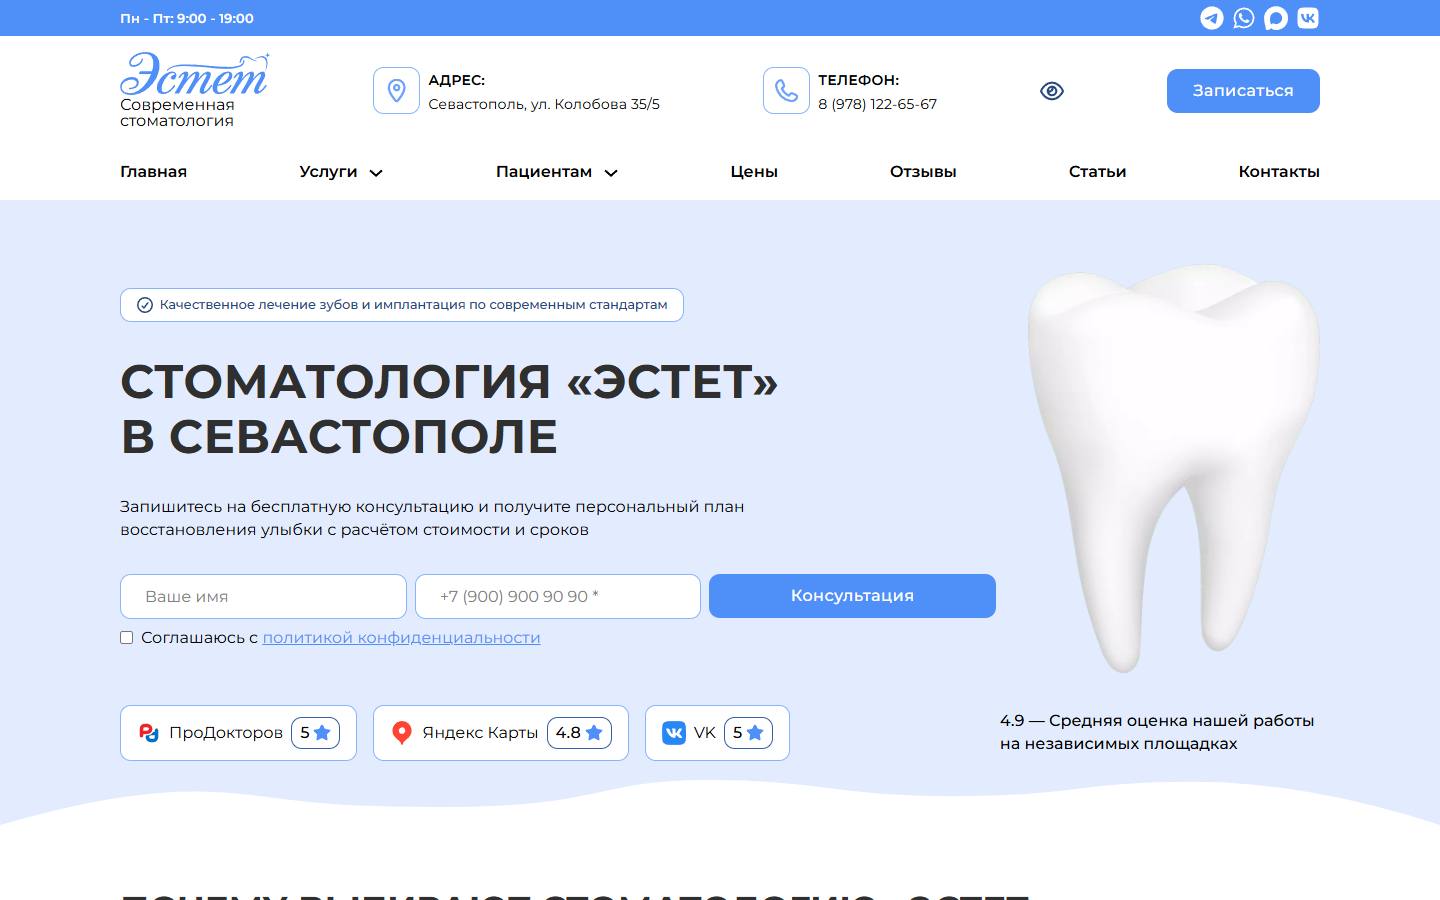Open the Telegram icon in top bar

coord(1211,18)
